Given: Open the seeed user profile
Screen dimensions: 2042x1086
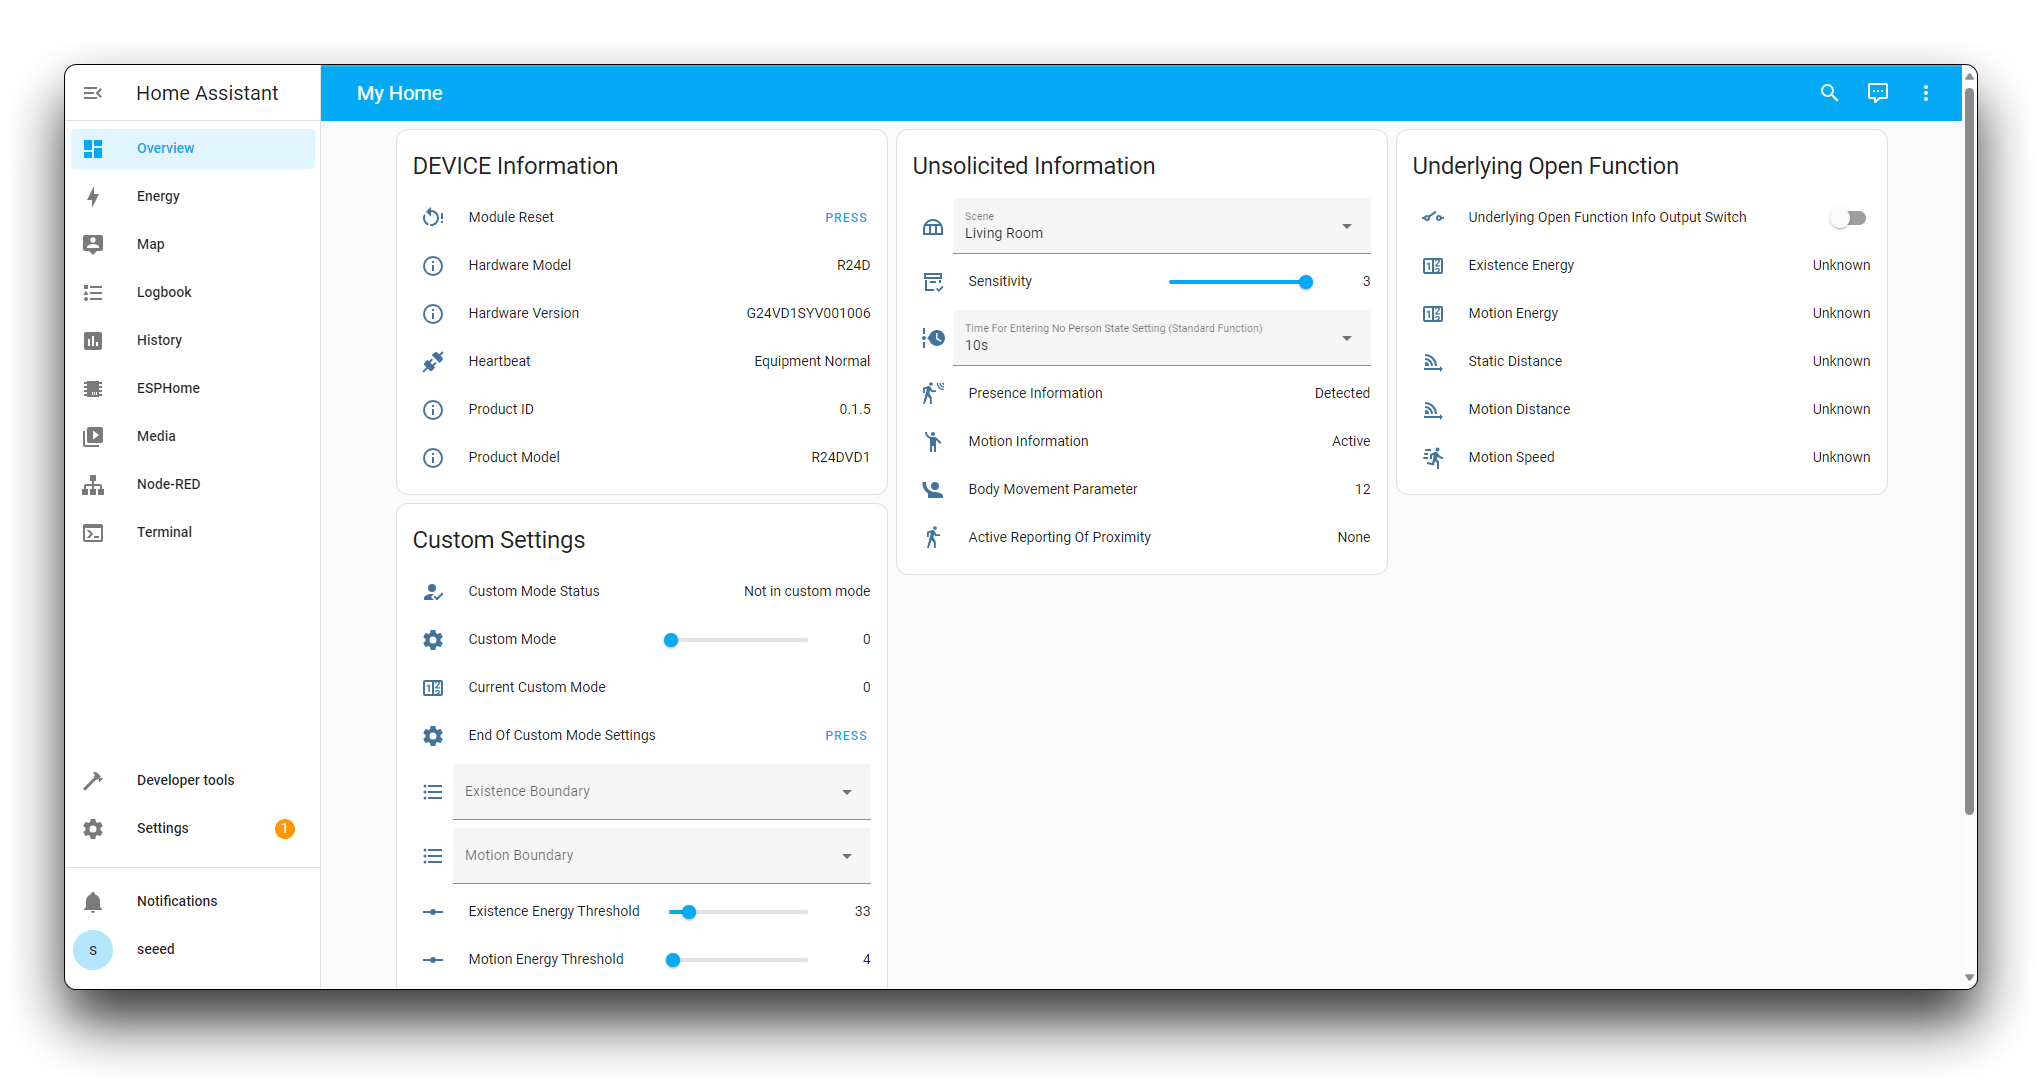Looking at the screenshot, I should click(155, 949).
